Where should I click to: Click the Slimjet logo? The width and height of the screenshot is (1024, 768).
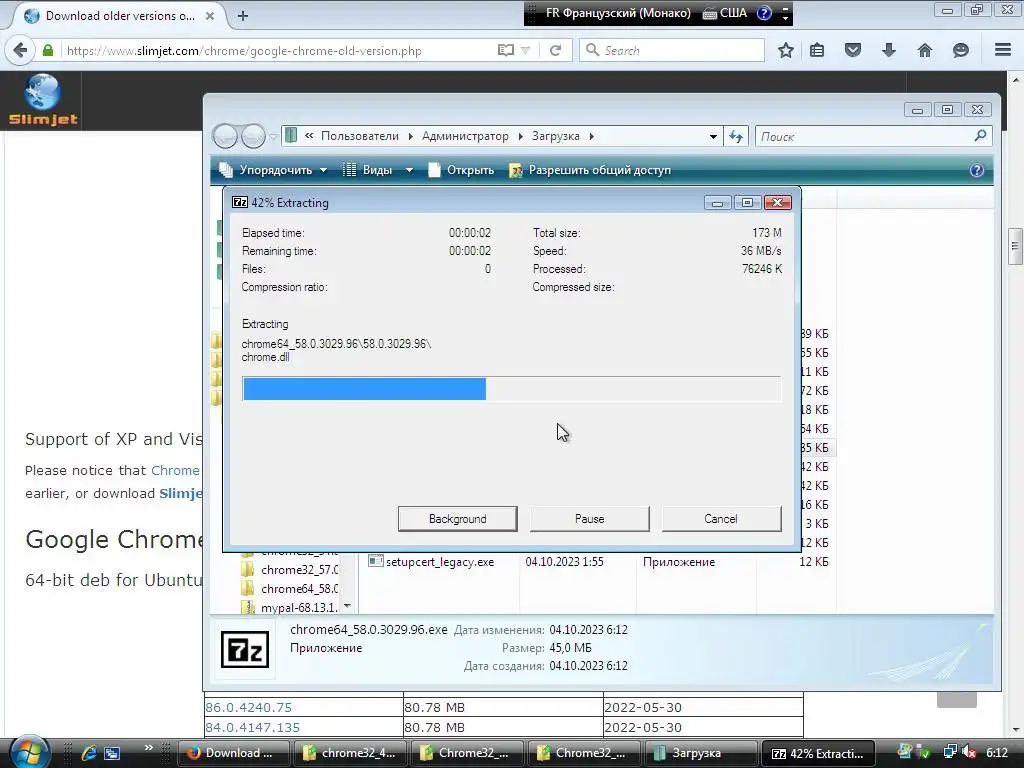43,100
